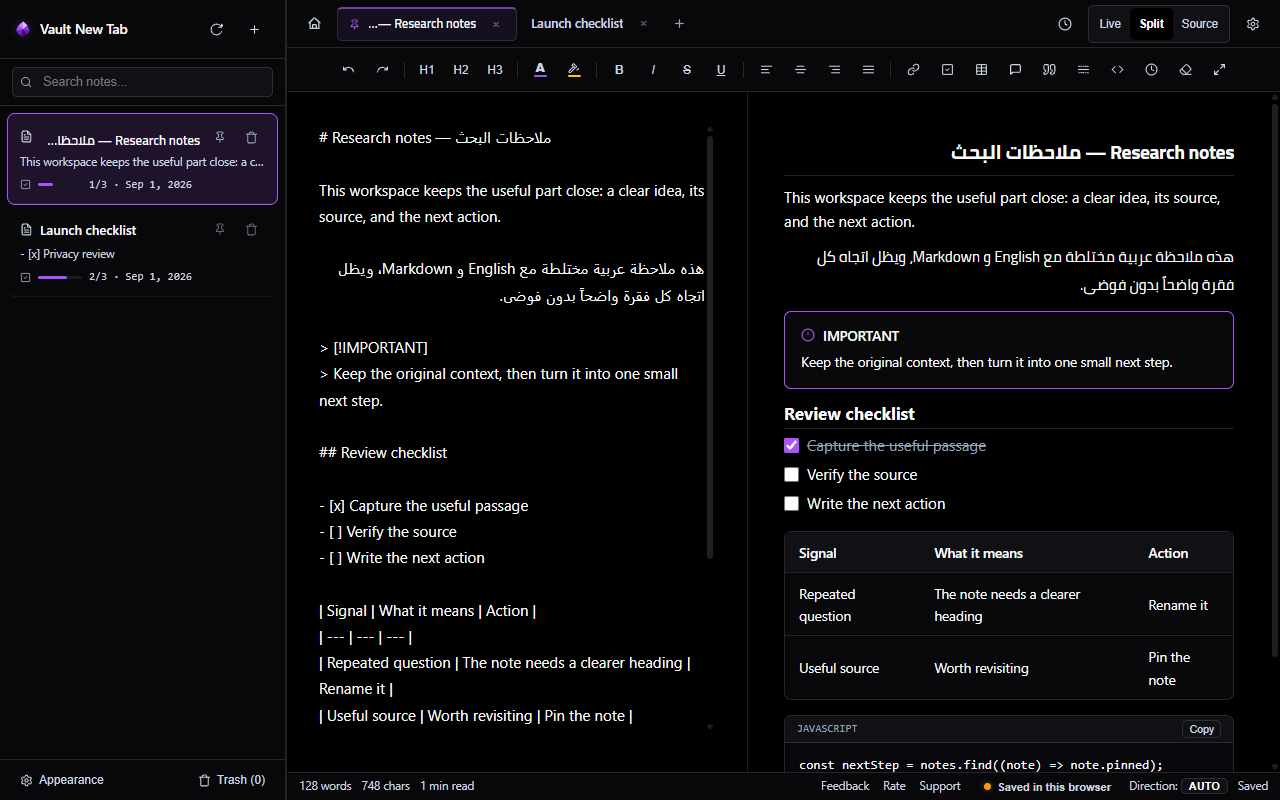Image resolution: width=1280 pixels, height=800 pixels.
Task: Toggle bold formatting
Action: 619,70
